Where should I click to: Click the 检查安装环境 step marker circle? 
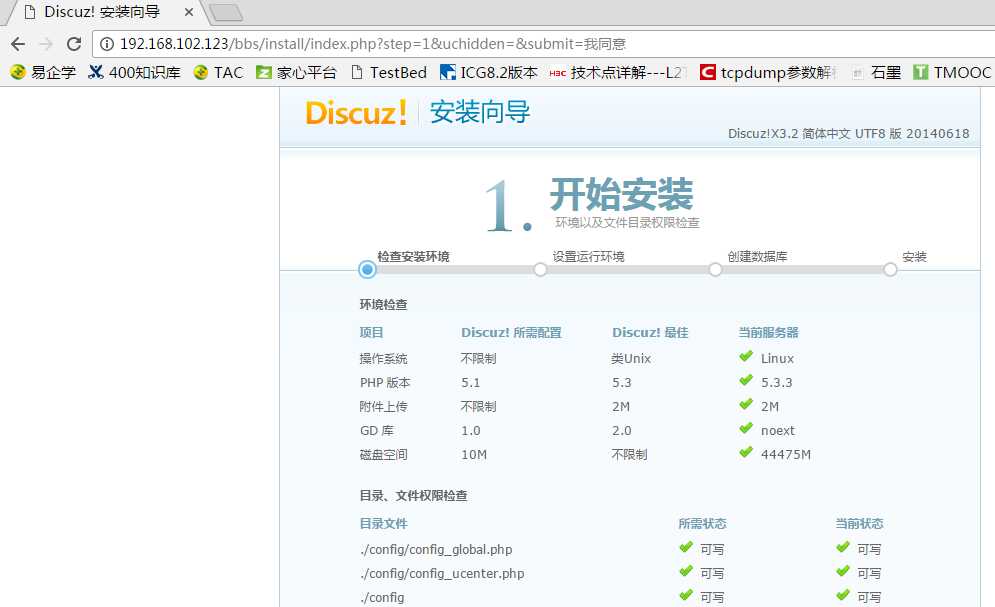(367, 270)
